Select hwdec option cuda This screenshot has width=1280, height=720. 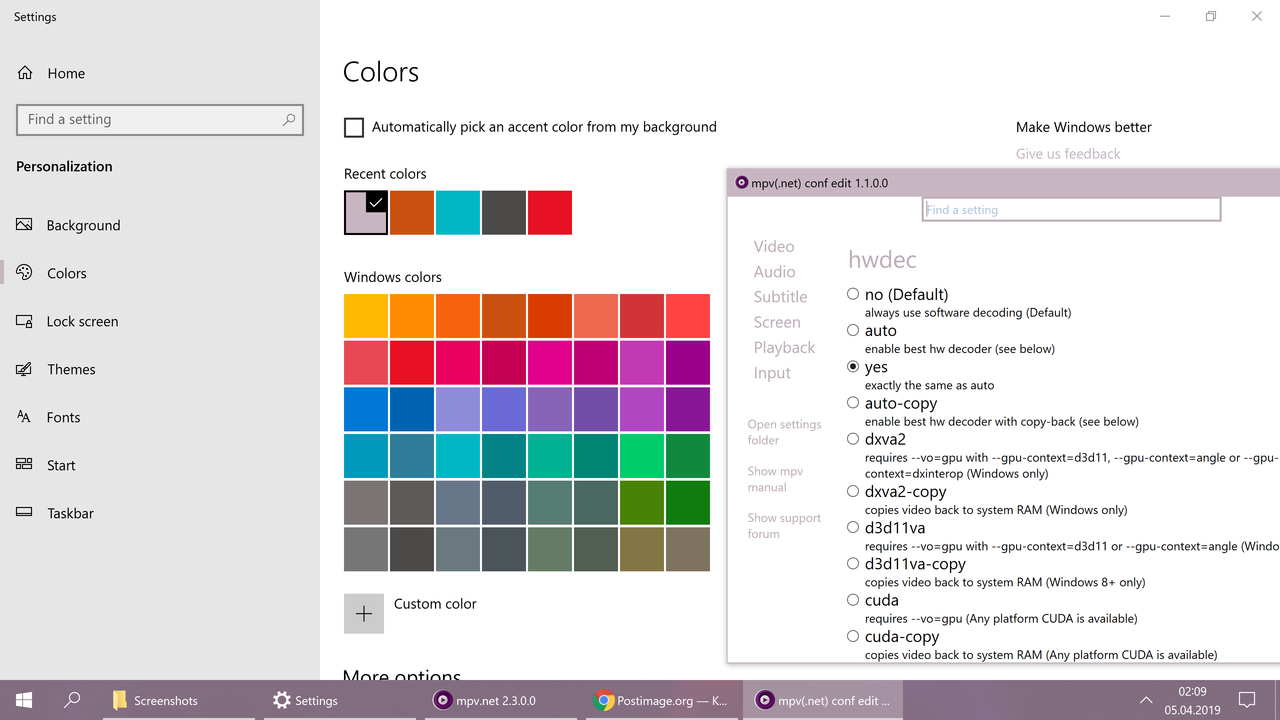pyautogui.click(x=853, y=600)
